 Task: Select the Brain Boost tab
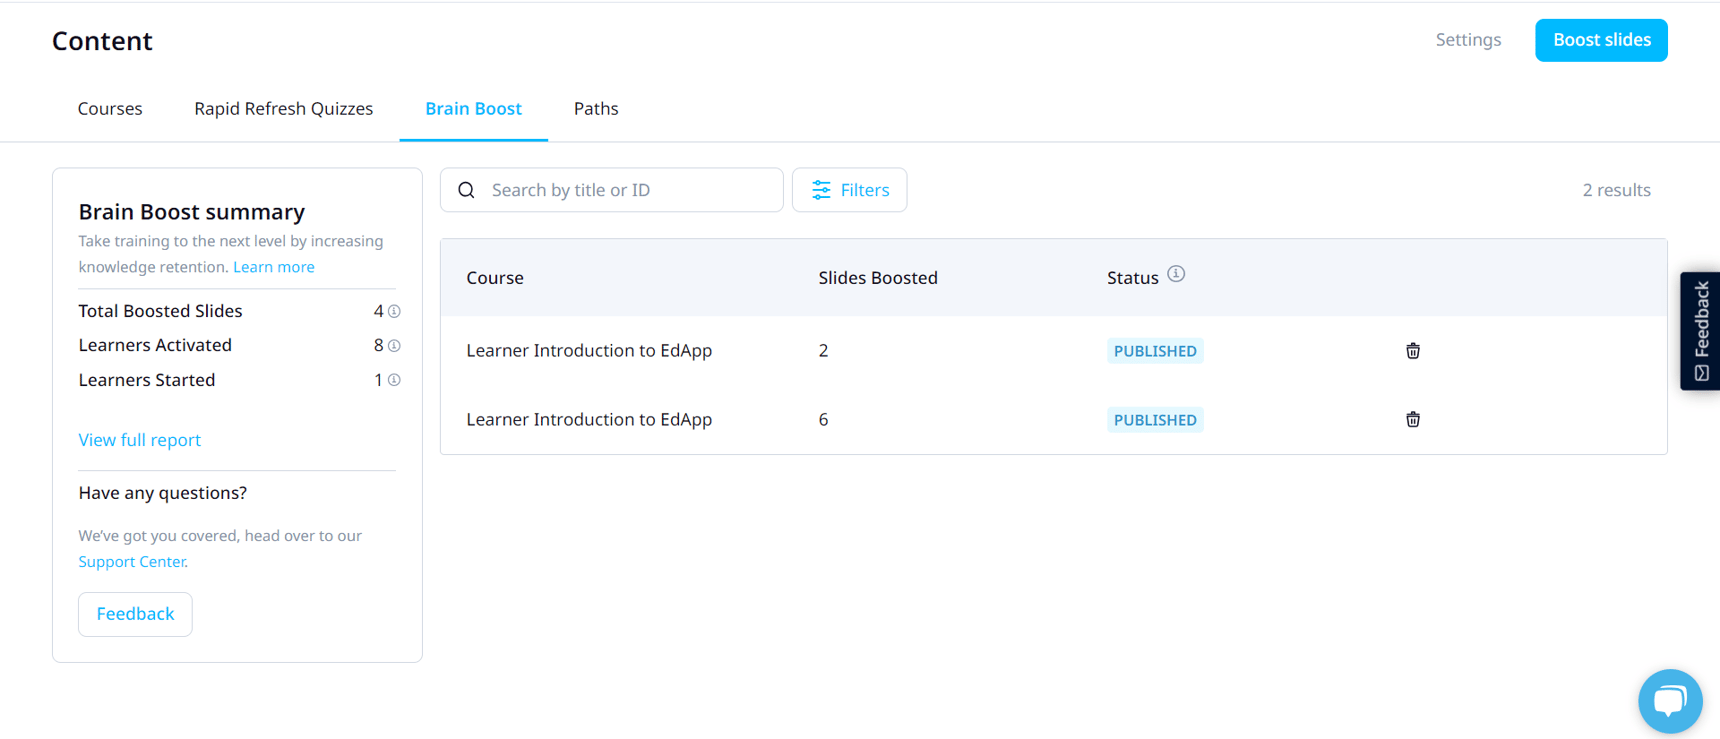(473, 109)
